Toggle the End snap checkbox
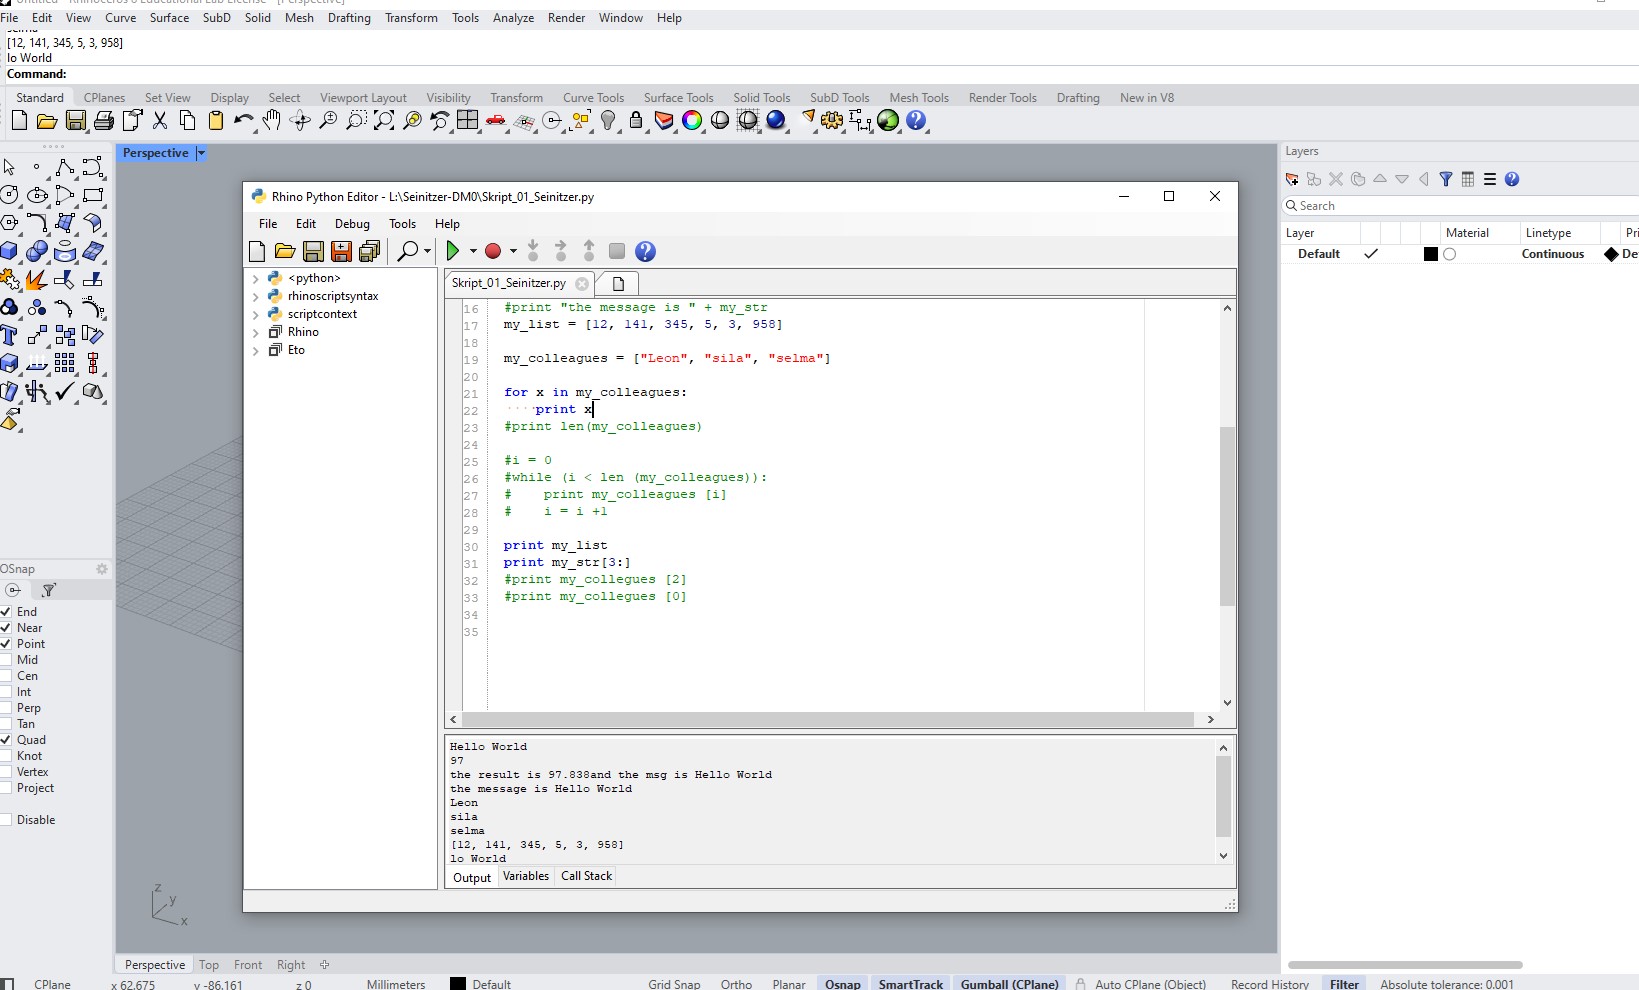The width and height of the screenshot is (1639, 990). pyautogui.click(x=8, y=611)
